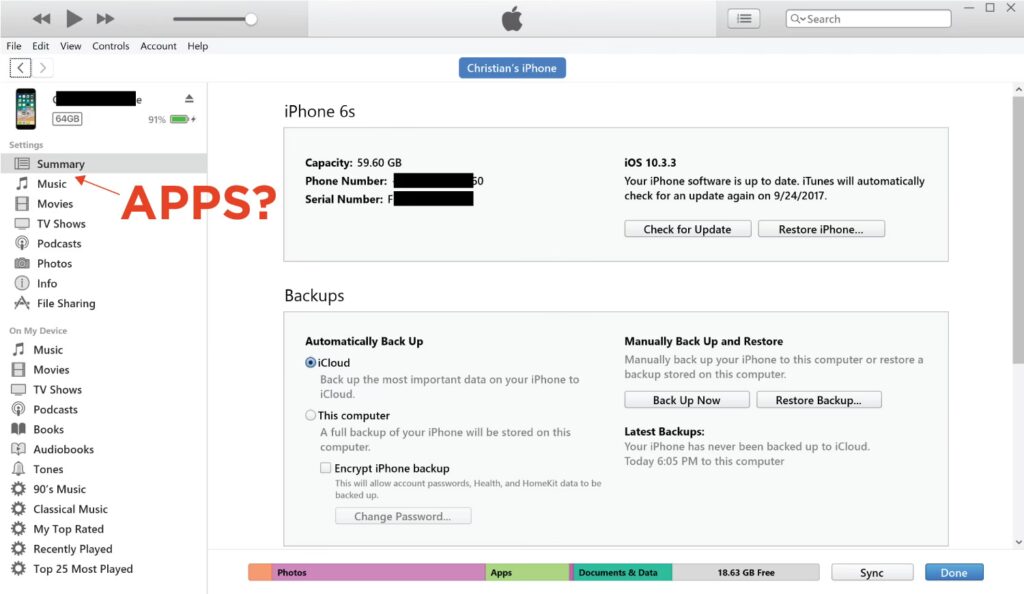Select the iCloud backup radio button

[311, 363]
